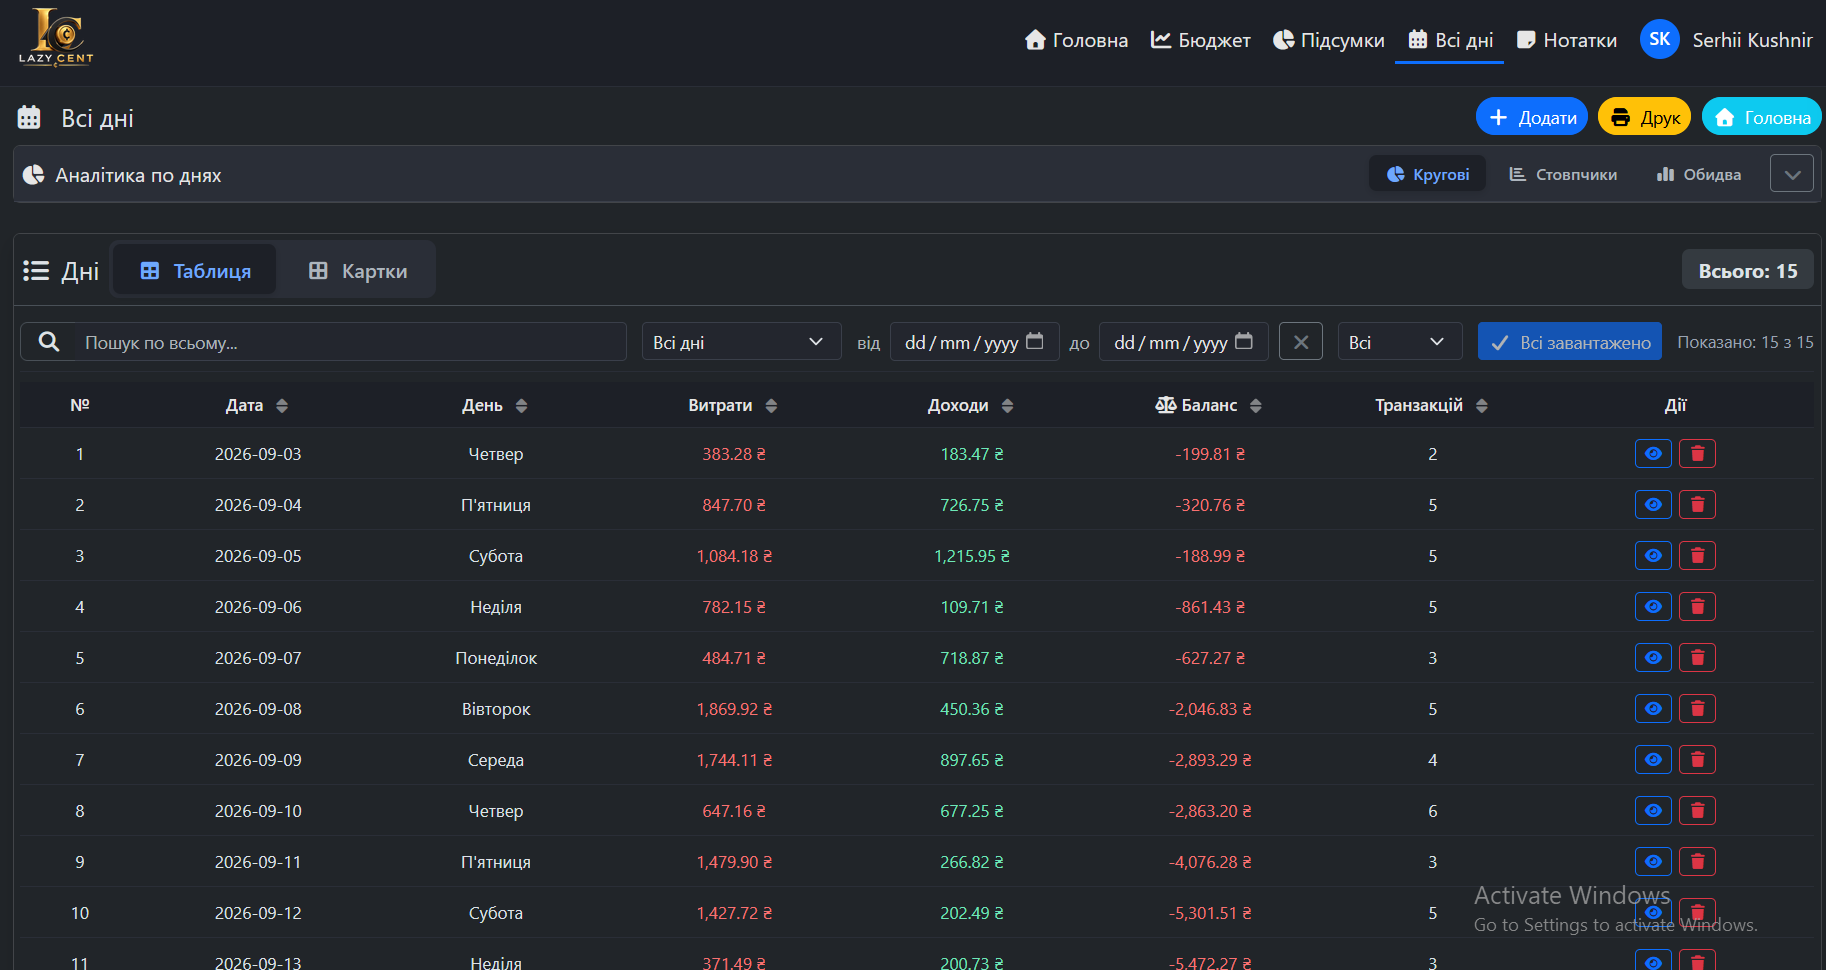Click the Lazy Cent logo
The image size is (1826, 970).
click(x=56, y=37)
